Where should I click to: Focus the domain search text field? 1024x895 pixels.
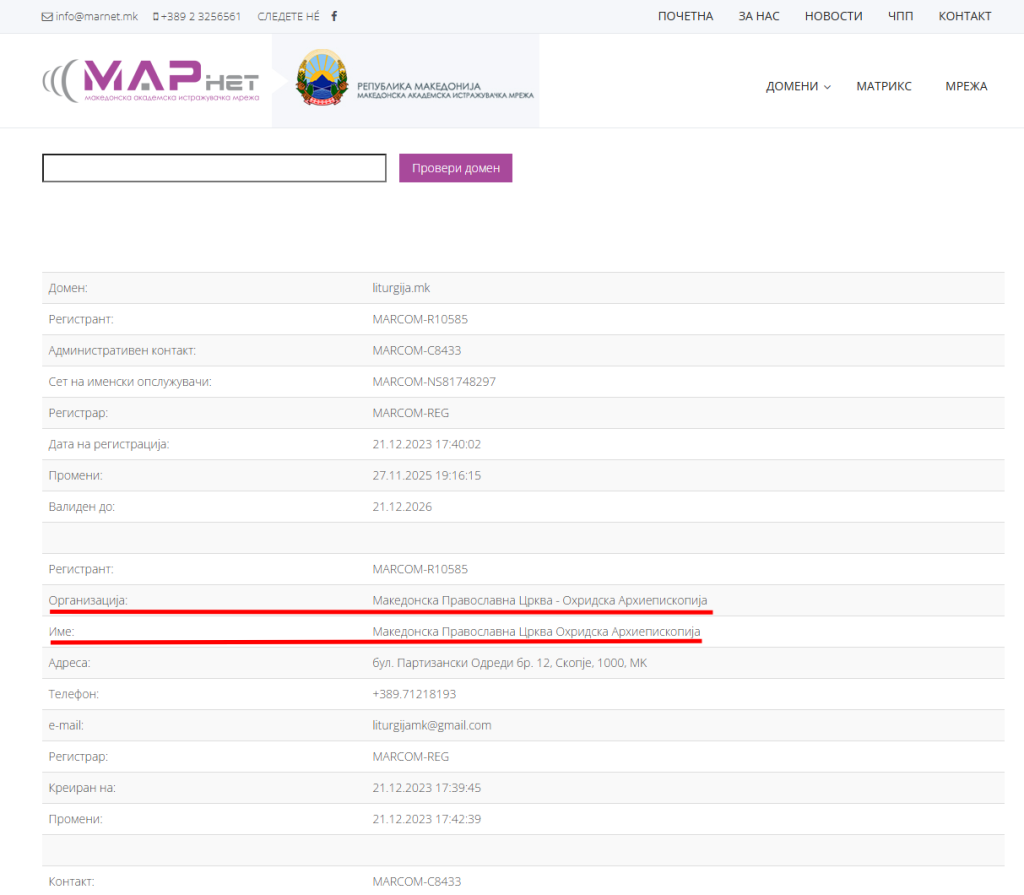(x=214, y=168)
